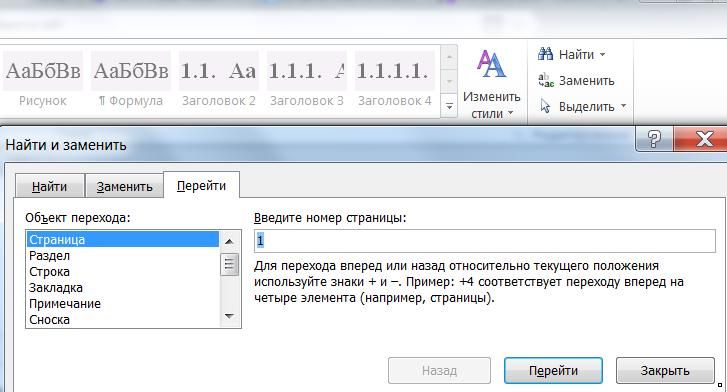Select Закладка in the object list
Screen dimensions: 727x392
pos(122,288)
